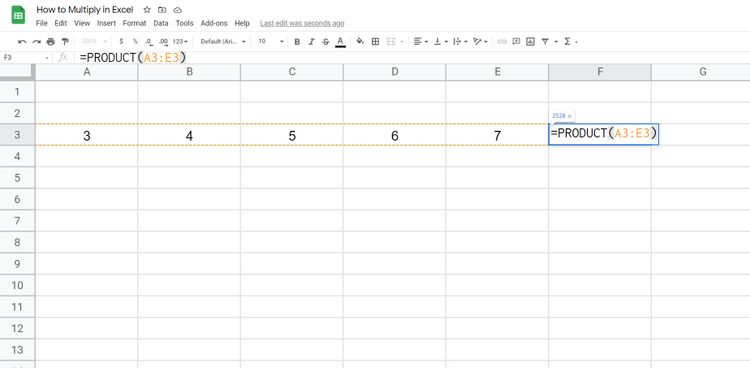Move document using the folder icon

(x=162, y=10)
